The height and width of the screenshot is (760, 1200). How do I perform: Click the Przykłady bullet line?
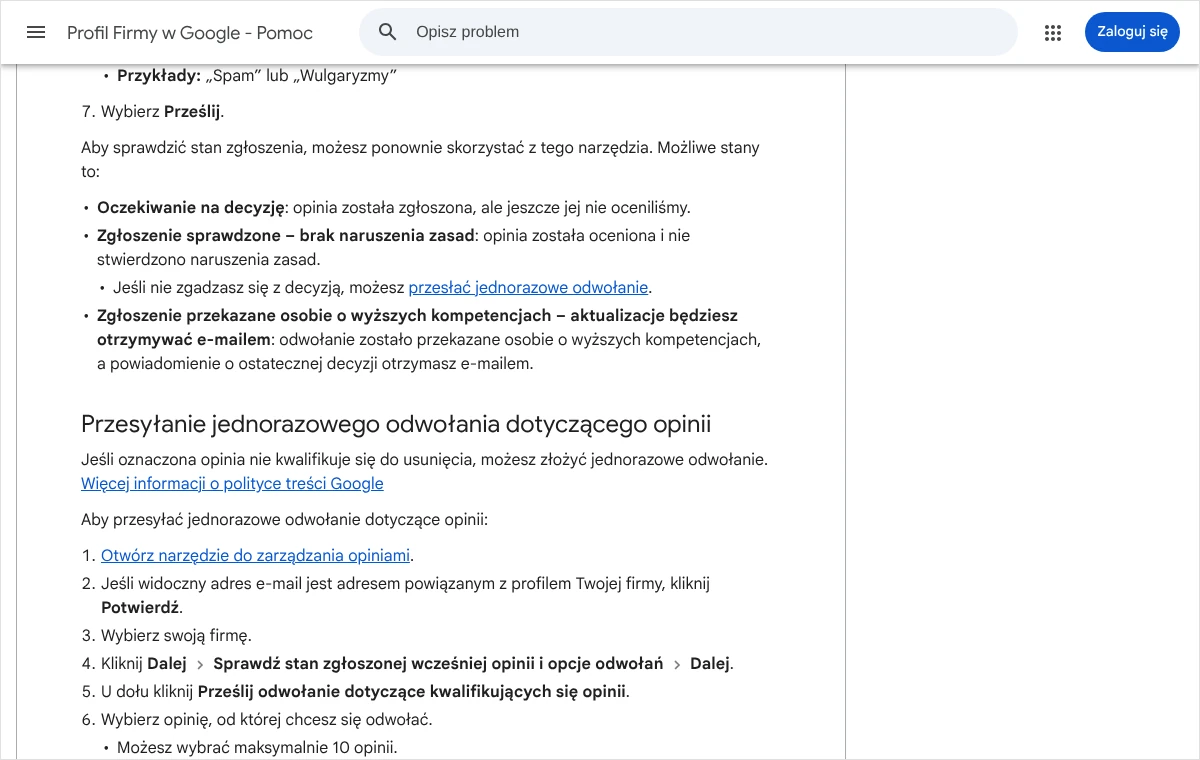click(257, 76)
